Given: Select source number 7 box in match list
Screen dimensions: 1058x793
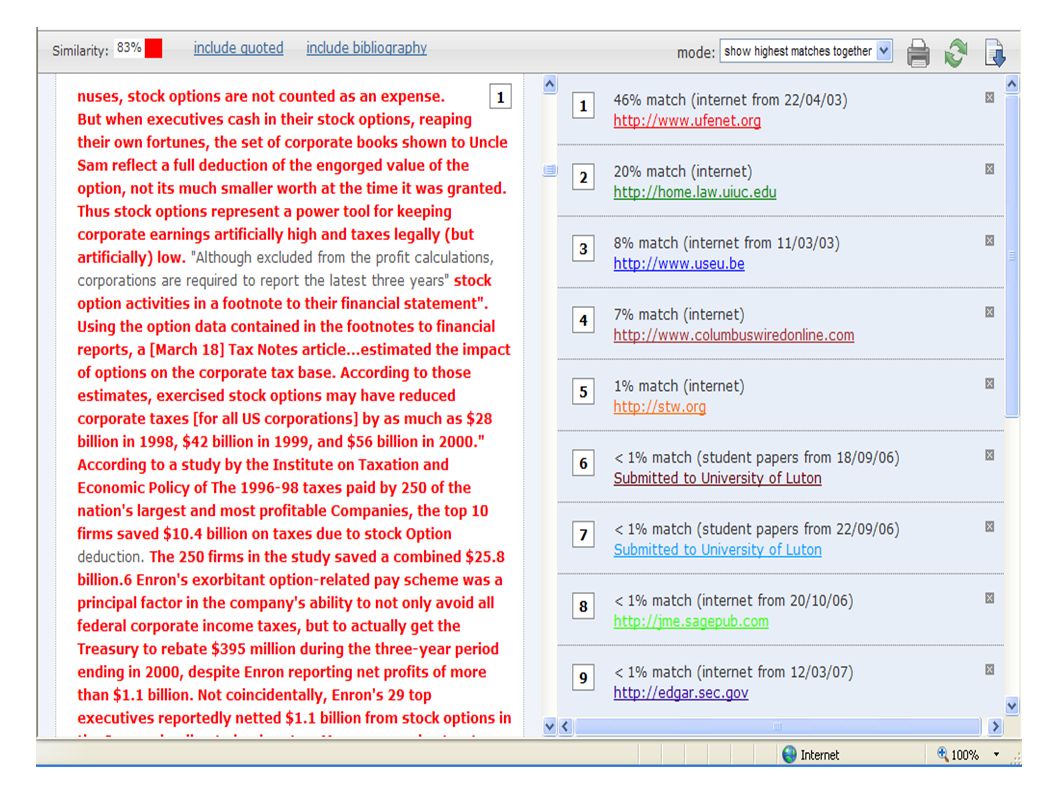Looking at the screenshot, I should (583, 535).
